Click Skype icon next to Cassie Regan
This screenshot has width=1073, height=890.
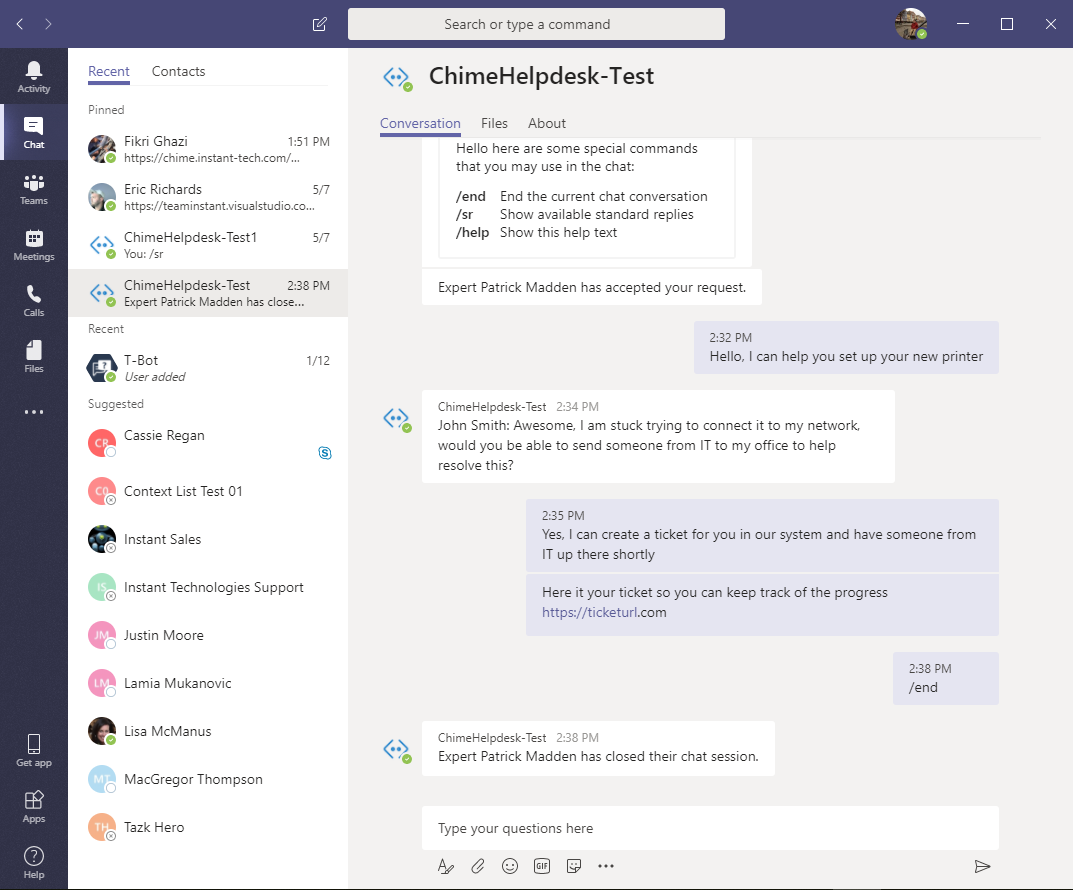tap(325, 453)
